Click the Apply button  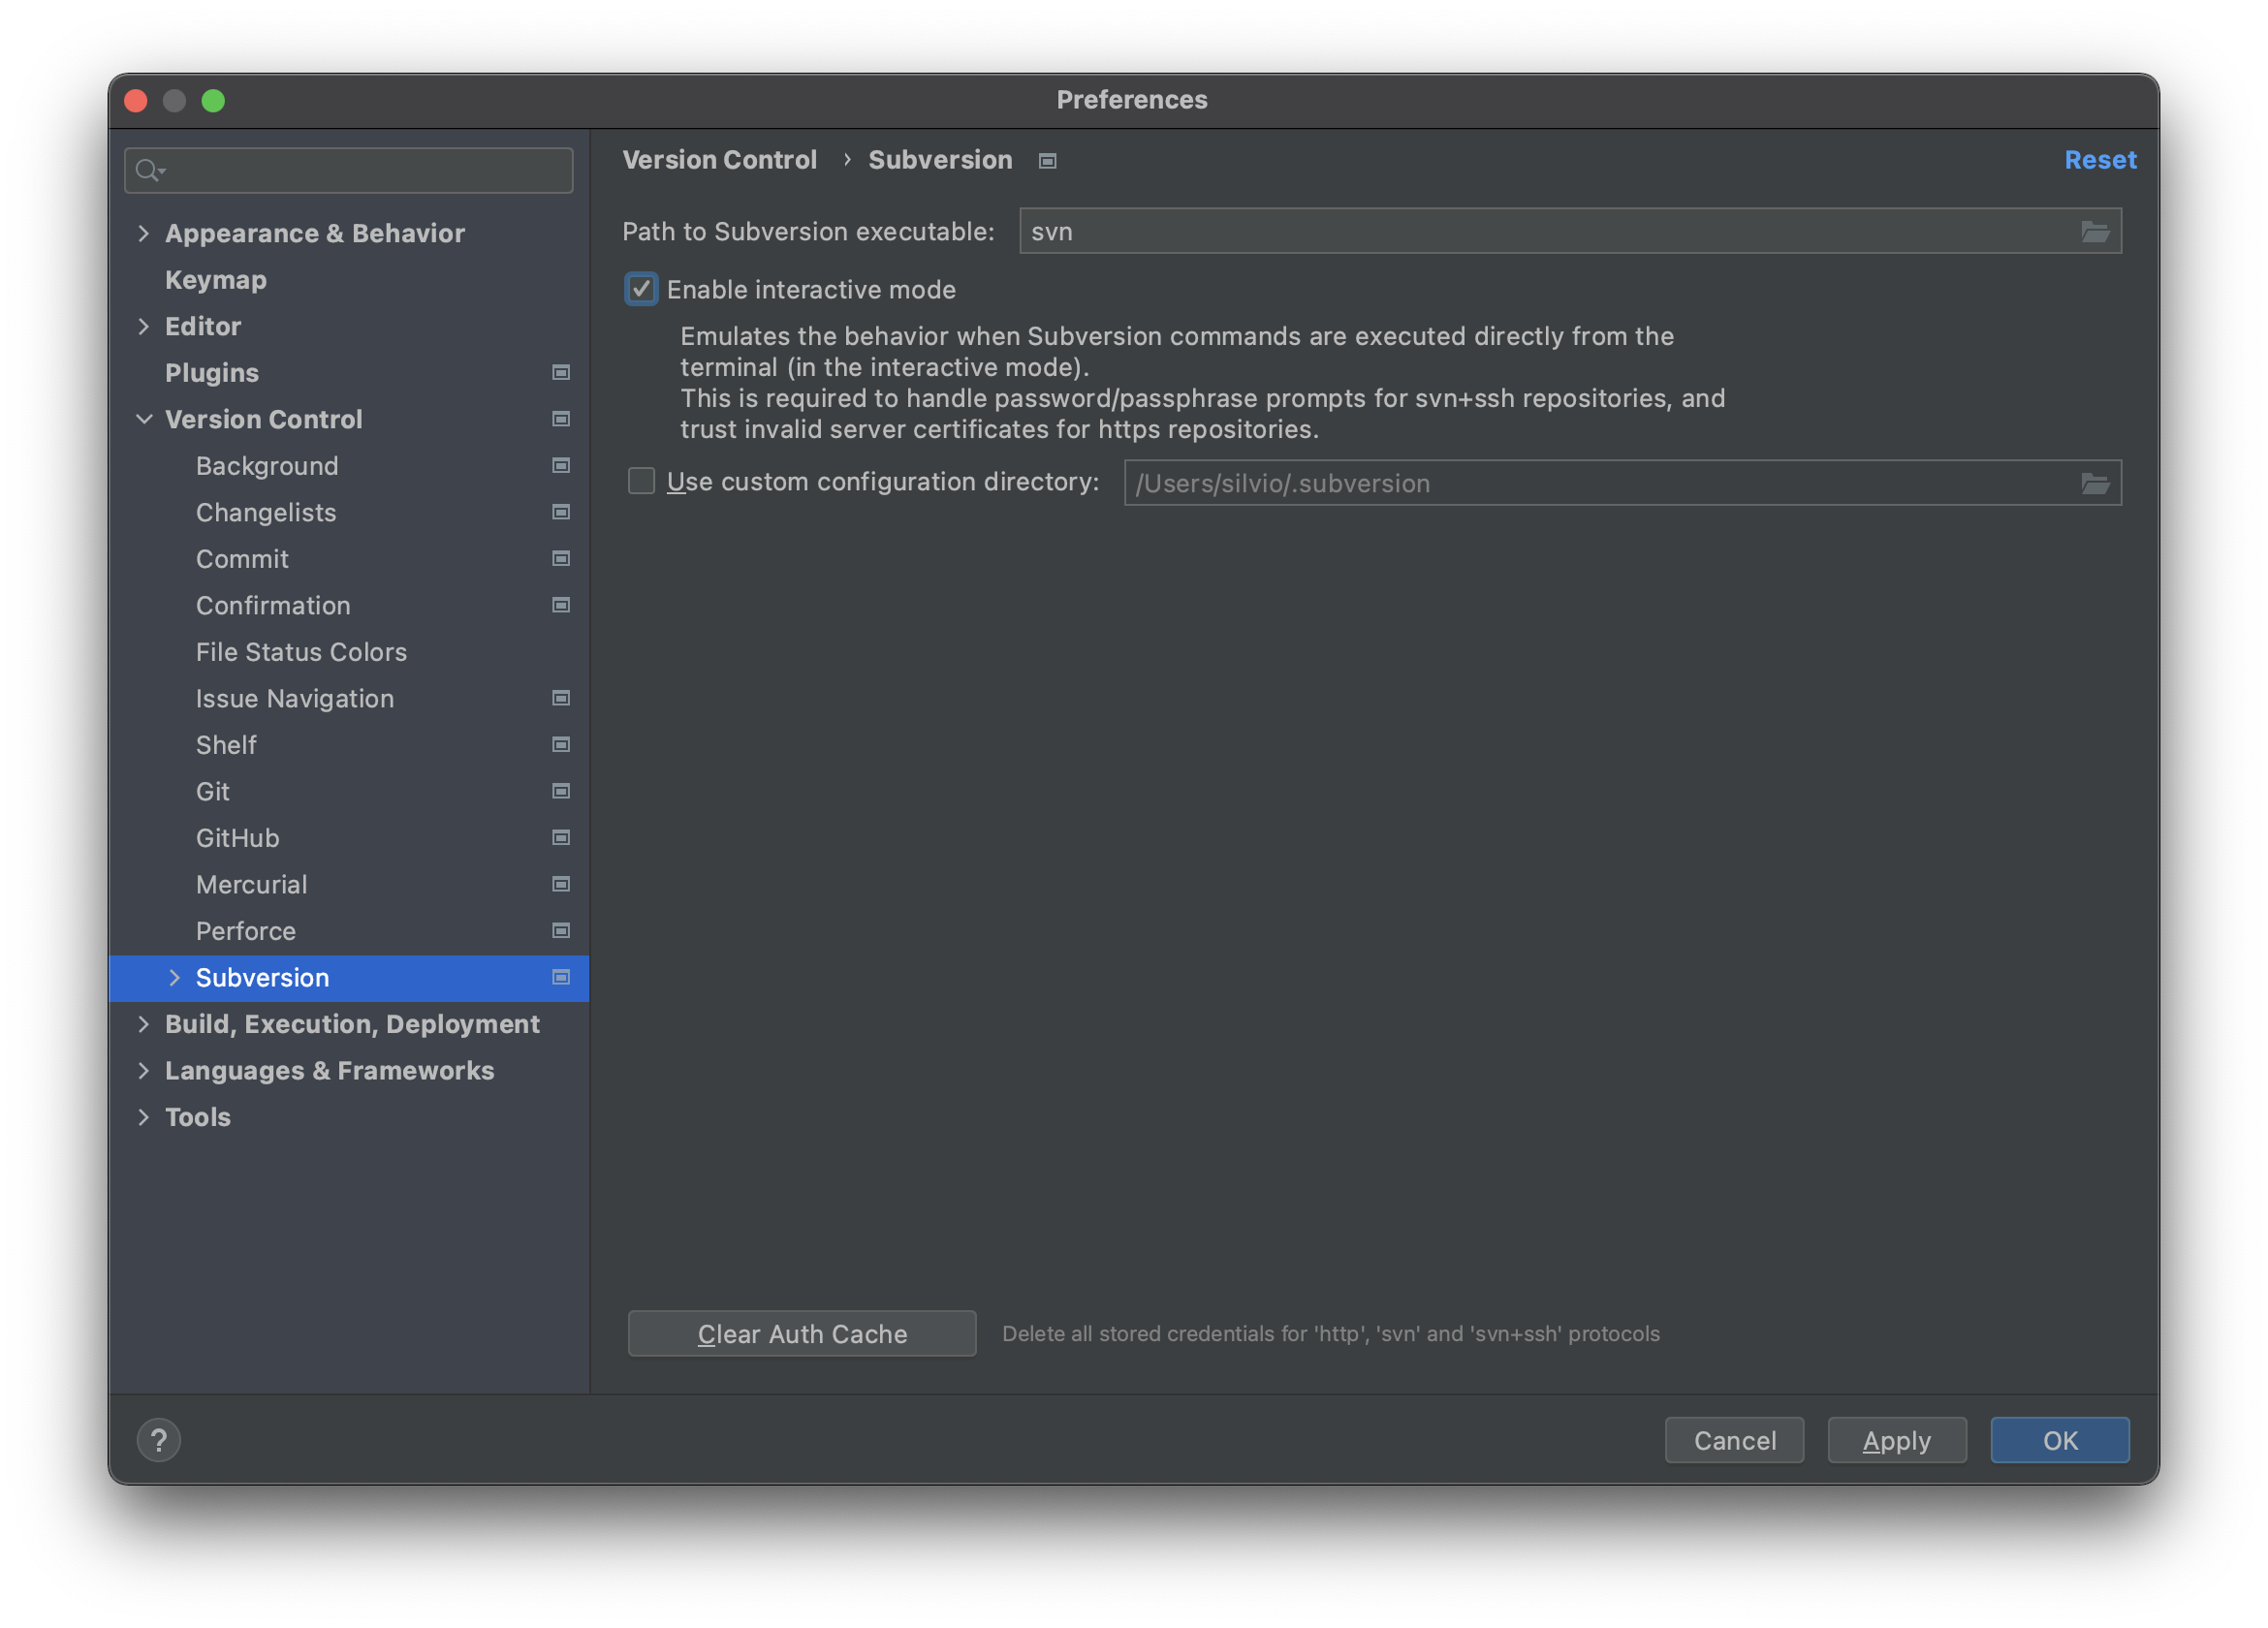pos(1896,1440)
